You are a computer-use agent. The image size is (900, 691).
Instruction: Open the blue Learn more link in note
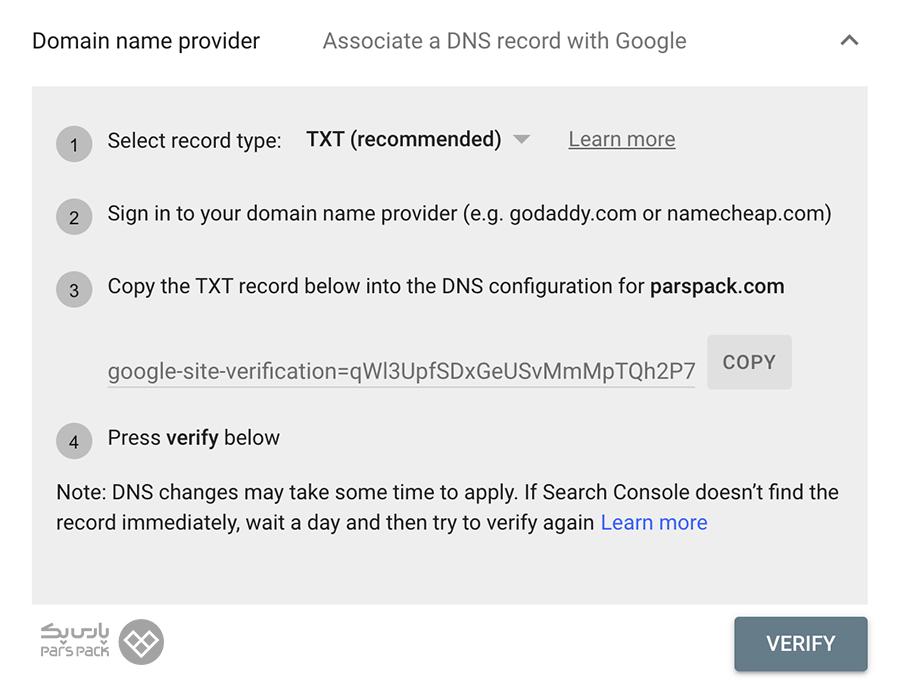tap(654, 522)
